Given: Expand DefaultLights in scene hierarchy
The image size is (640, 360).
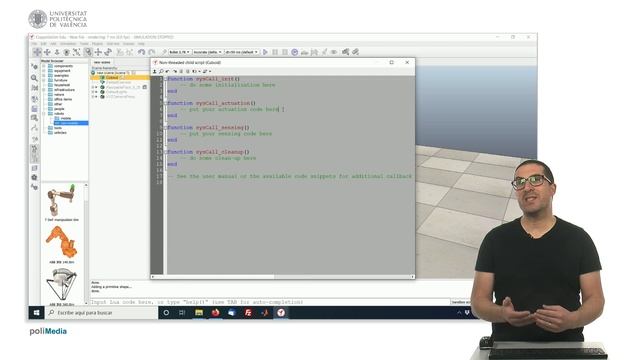Looking at the screenshot, I should 93,92.
